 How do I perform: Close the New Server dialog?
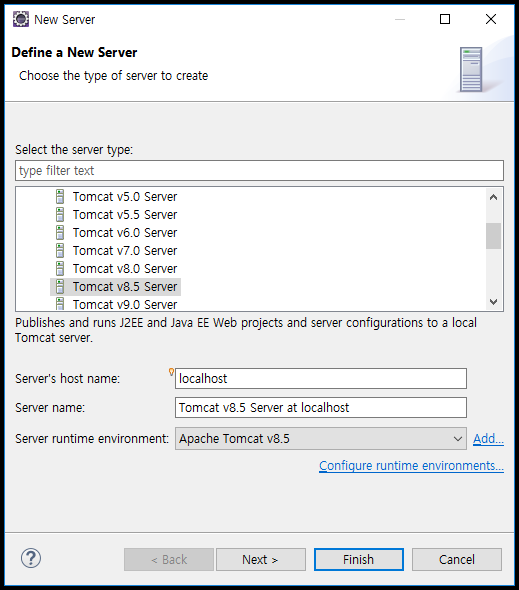click(x=491, y=19)
